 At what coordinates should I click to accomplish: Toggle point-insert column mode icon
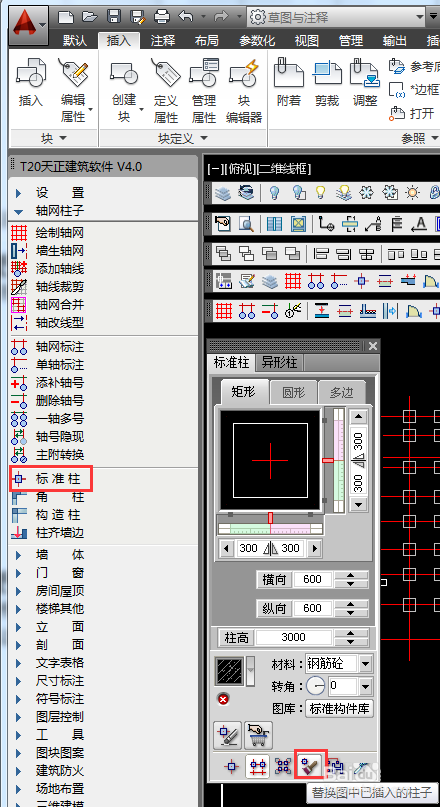point(232,766)
